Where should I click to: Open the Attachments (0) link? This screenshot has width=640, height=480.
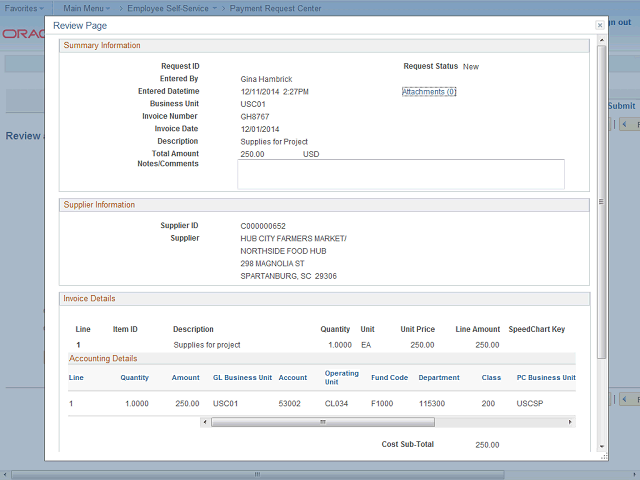[x=429, y=92]
